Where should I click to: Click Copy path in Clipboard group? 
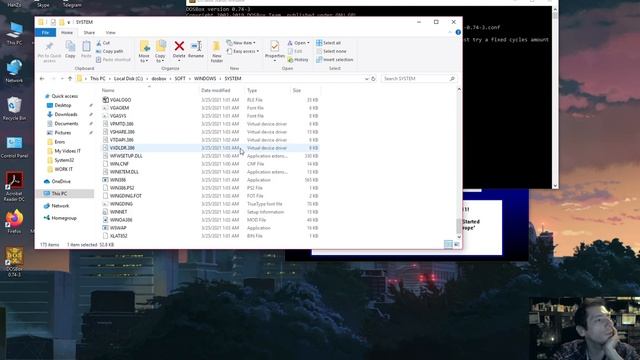pos(109,51)
